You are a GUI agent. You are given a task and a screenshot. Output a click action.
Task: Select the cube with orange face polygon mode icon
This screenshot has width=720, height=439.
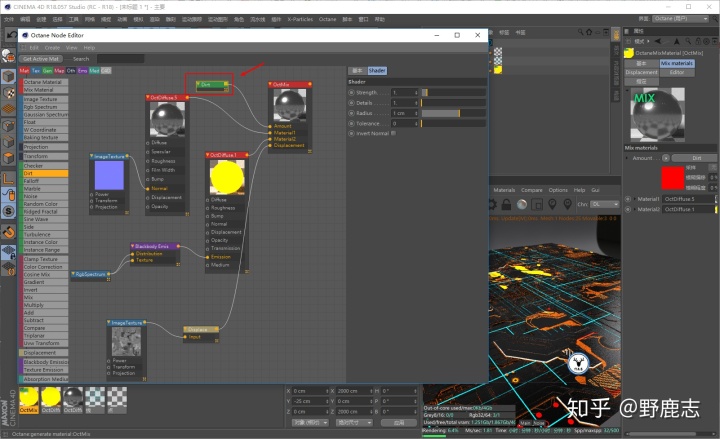pyautogui.click(x=9, y=158)
